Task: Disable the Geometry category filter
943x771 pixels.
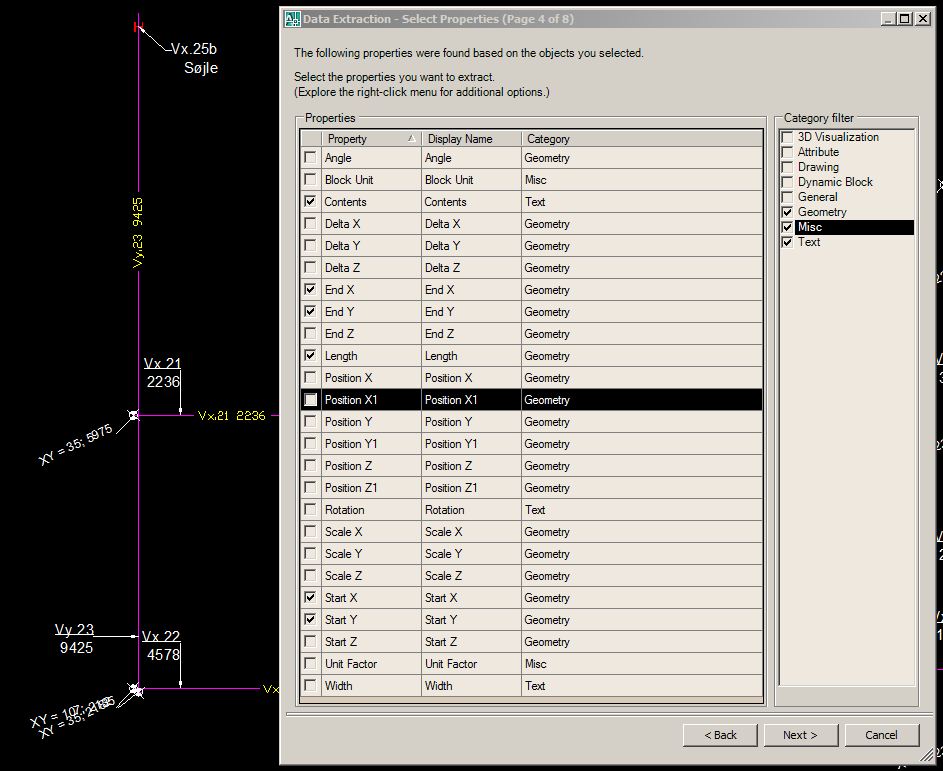Action: [x=786, y=211]
